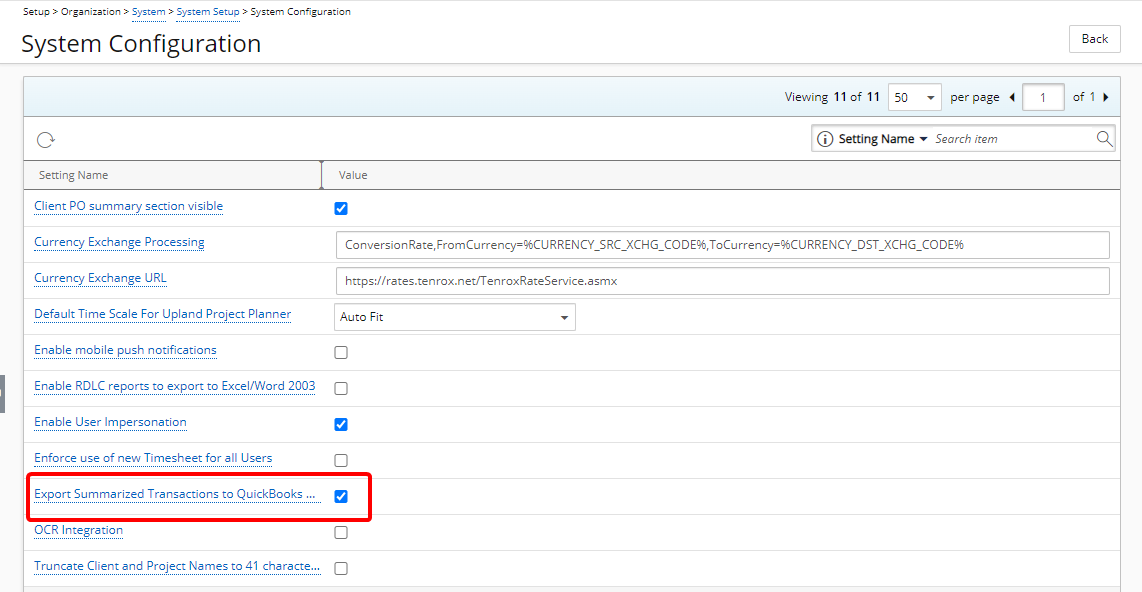Open the Setting Name search filter dropdown

(882, 139)
